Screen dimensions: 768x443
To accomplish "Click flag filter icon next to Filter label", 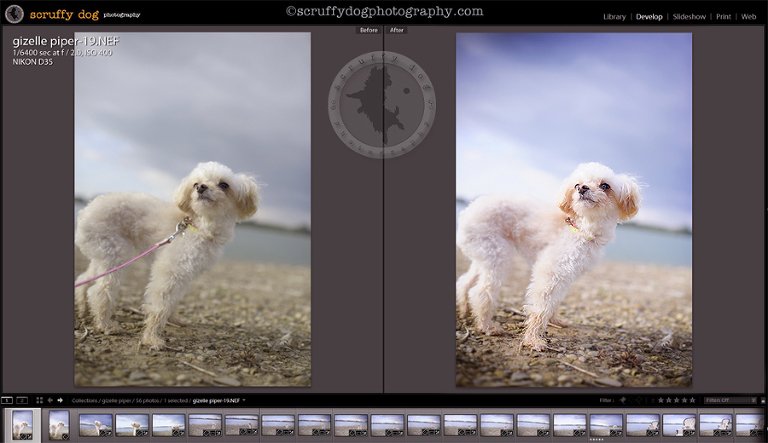I will [623, 400].
